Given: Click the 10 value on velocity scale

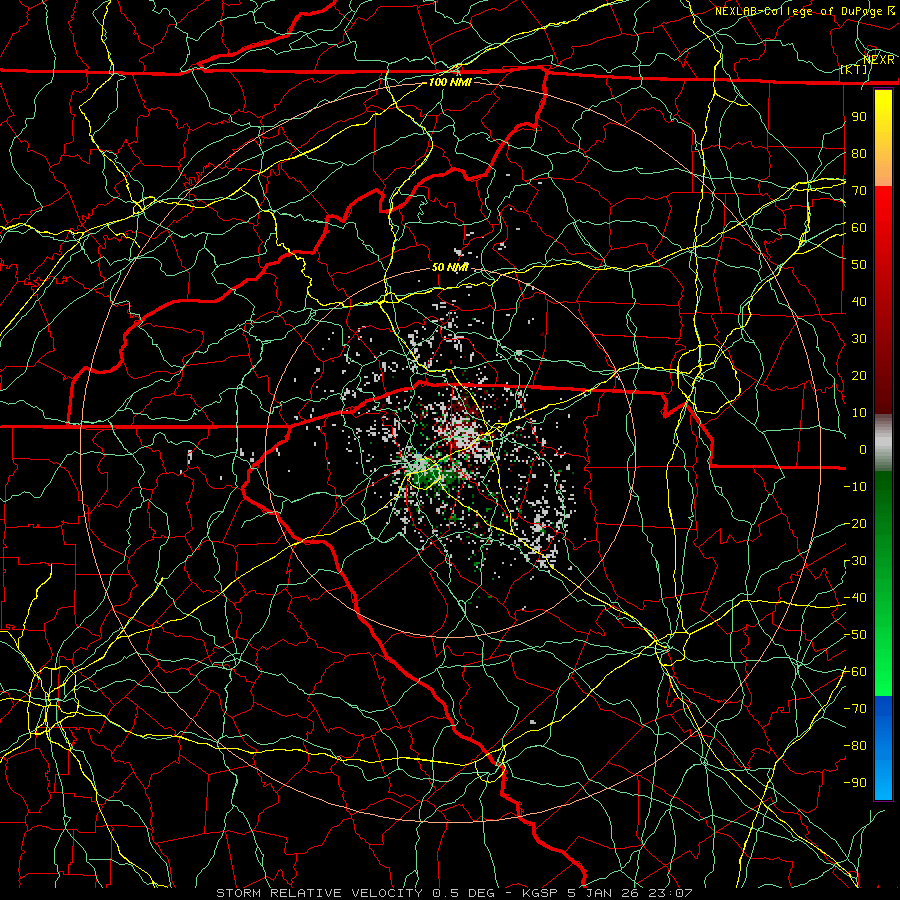Looking at the screenshot, I should (859, 413).
